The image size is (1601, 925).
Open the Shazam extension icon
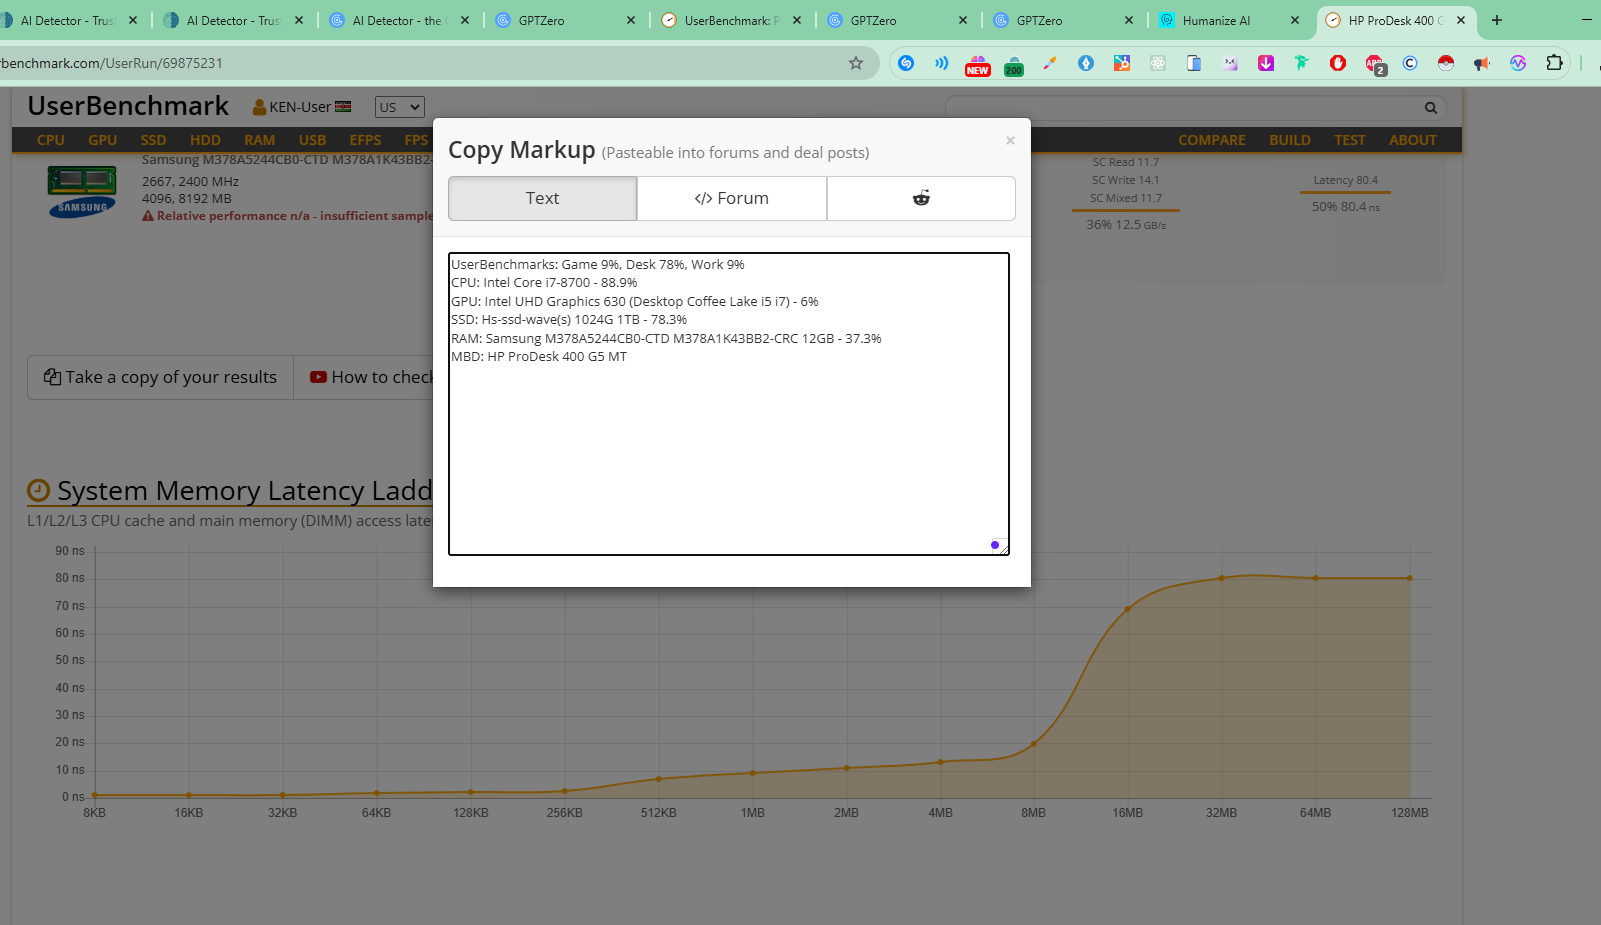(906, 63)
